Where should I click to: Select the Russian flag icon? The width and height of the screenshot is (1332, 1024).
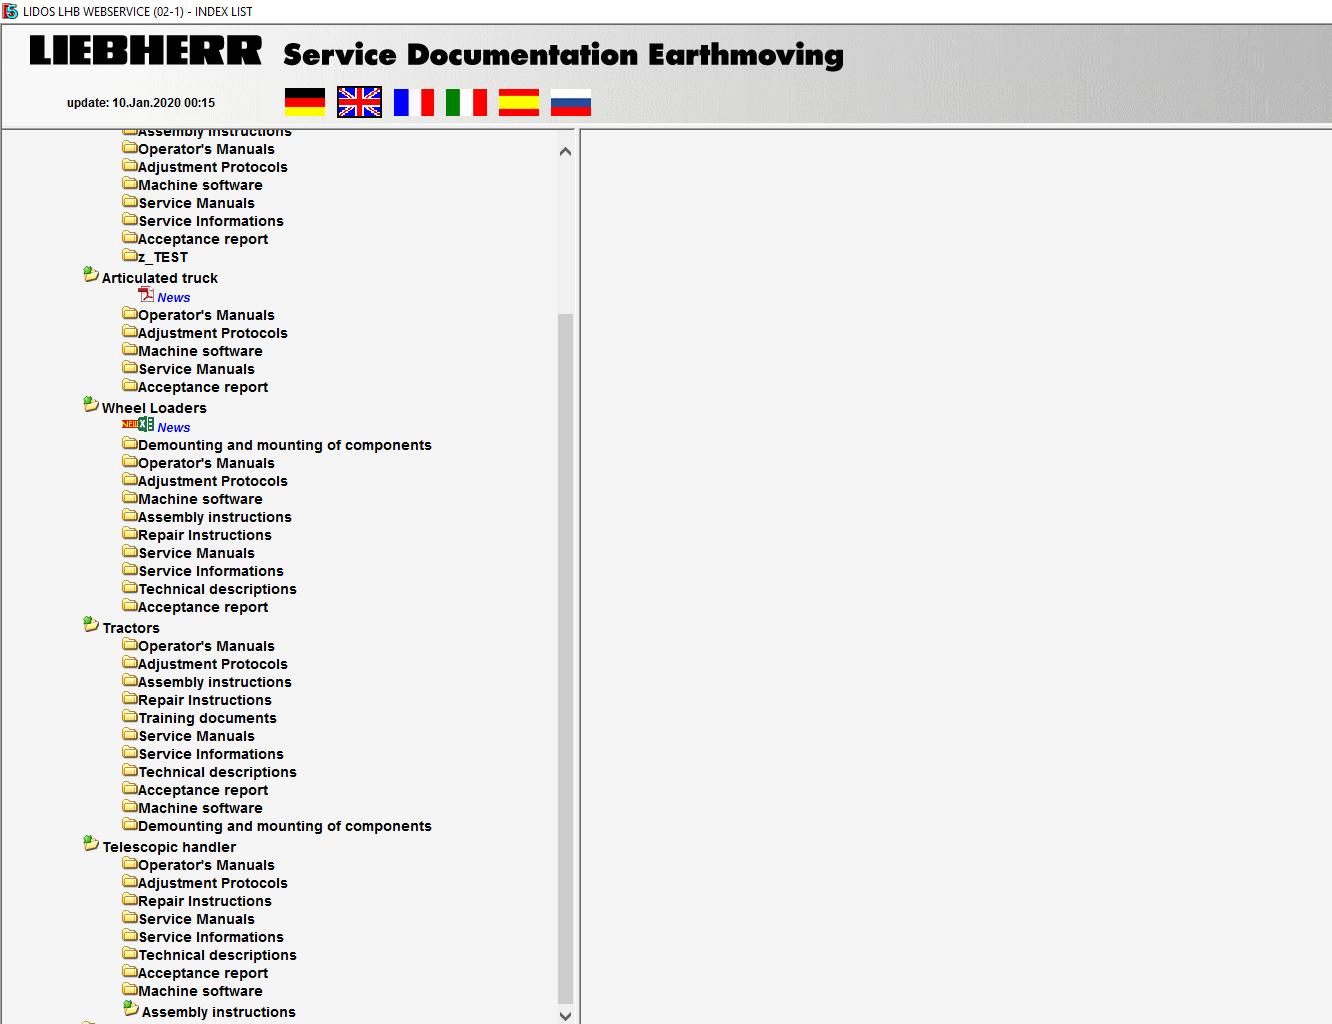tap(570, 101)
